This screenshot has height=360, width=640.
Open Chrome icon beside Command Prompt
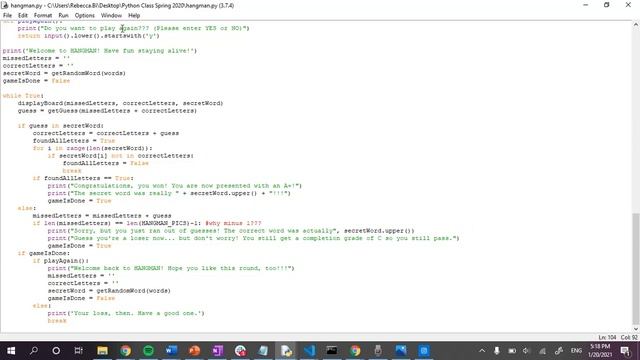pos(355,351)
